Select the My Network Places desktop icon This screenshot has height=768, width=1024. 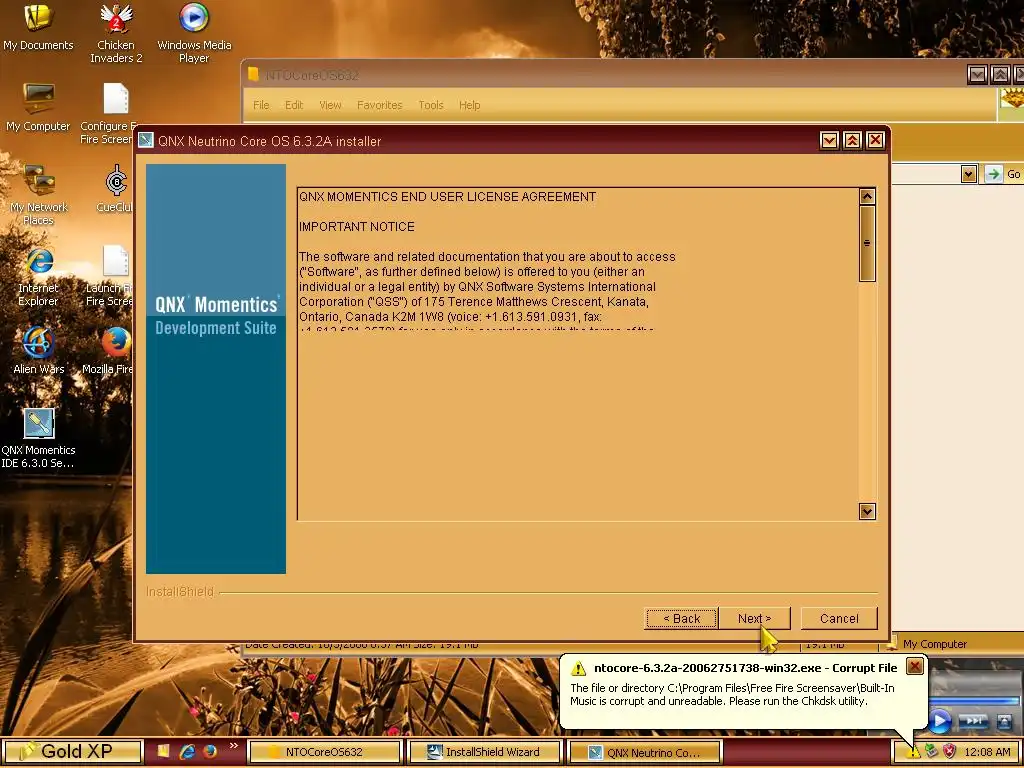click(38, 195)
